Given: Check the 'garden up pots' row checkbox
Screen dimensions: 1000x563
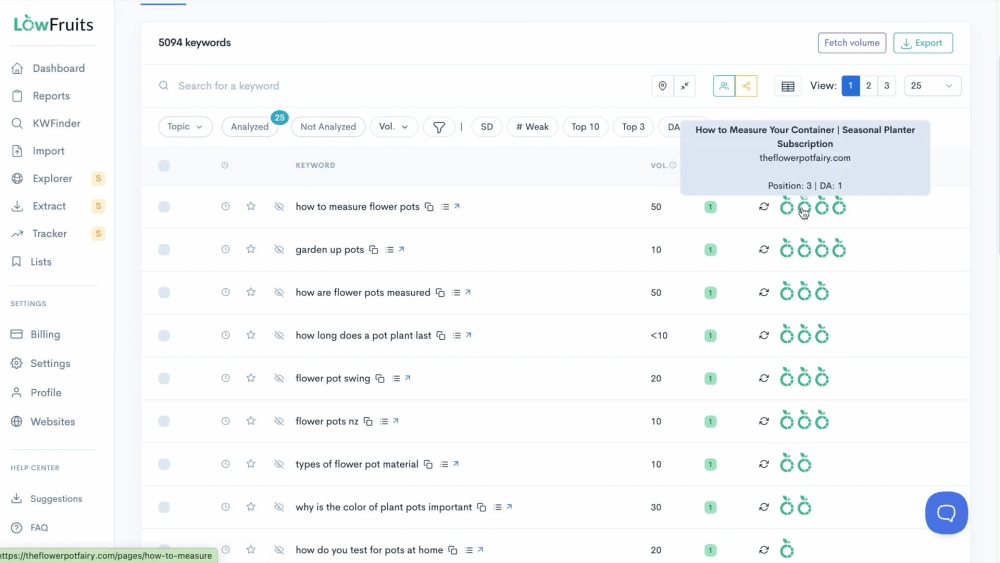Looking at the screenshot, I should pos(164,249).
